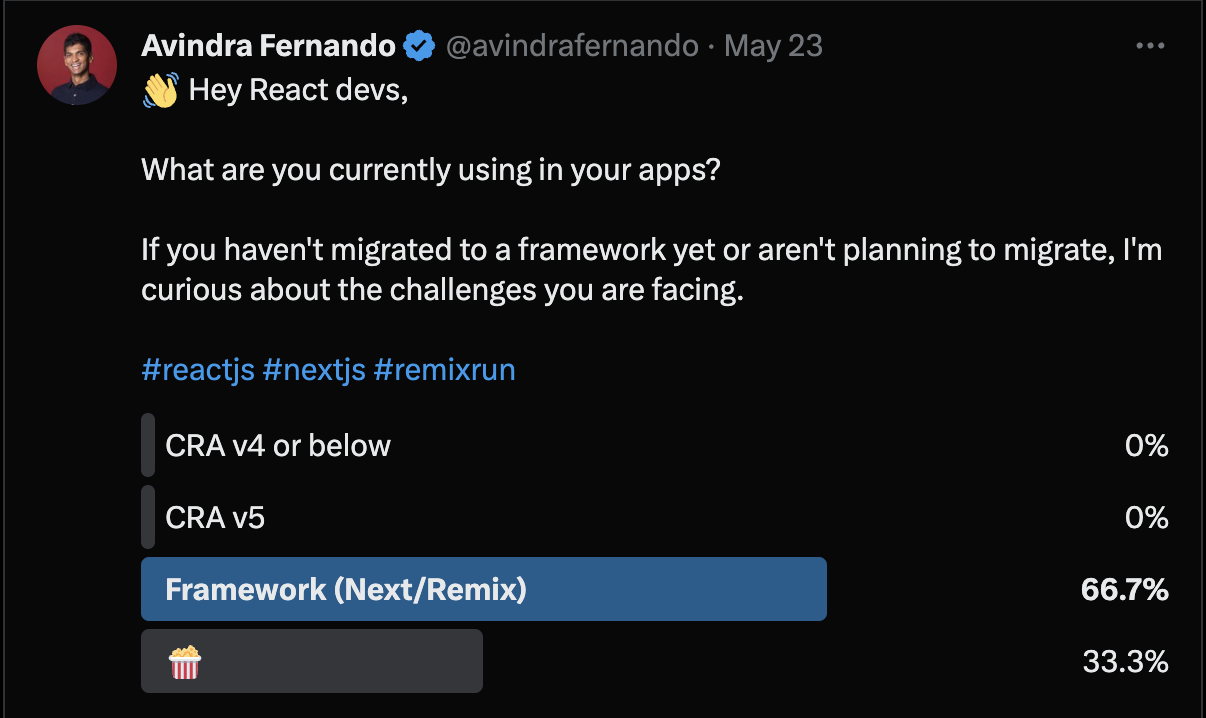Select the CRA v5 poll option
Screen dimensions: 1206x718
tap(215, 517)
